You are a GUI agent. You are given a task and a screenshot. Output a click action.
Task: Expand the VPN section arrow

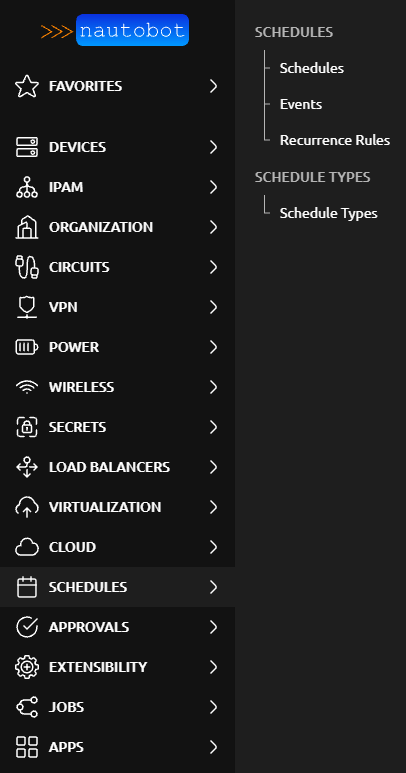213,307
